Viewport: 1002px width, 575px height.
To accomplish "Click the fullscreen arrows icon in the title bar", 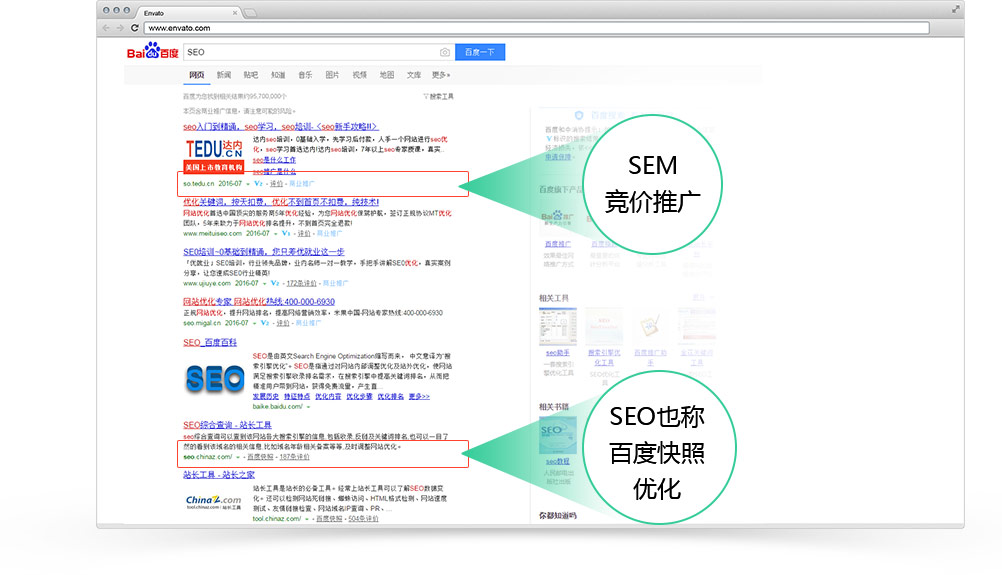I will [955, 9].
